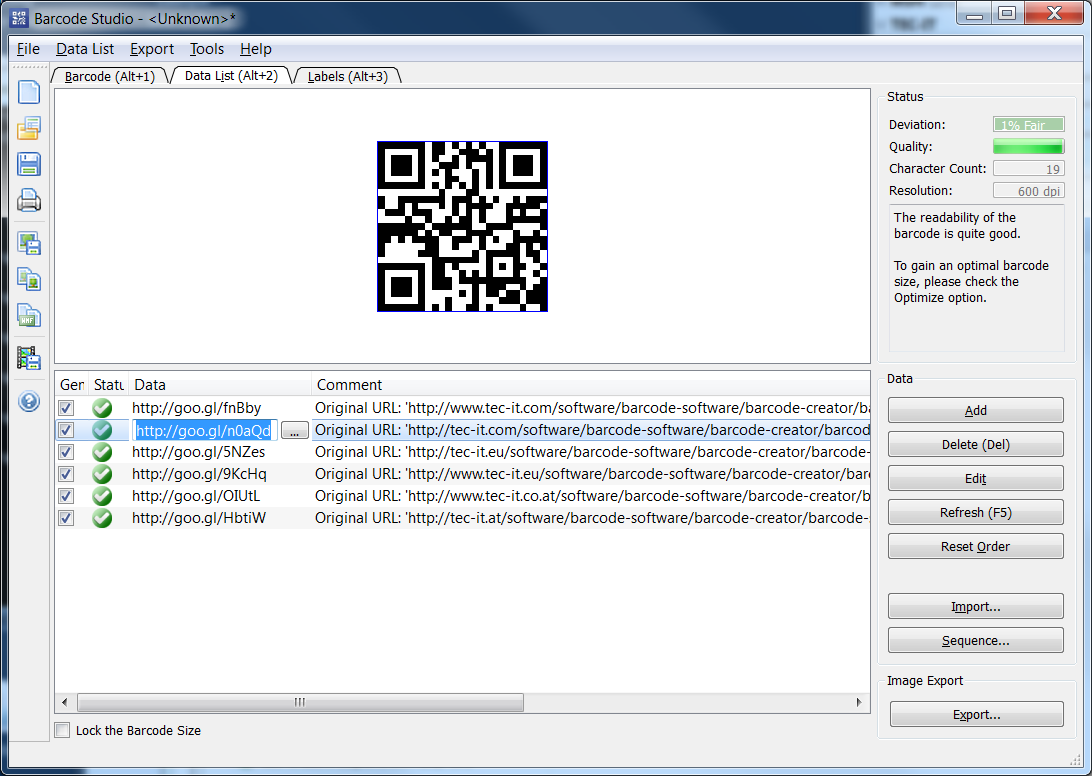Click the Import... button
The width and height of the screenshot is (1092, 776).
(x=975, y=607)
